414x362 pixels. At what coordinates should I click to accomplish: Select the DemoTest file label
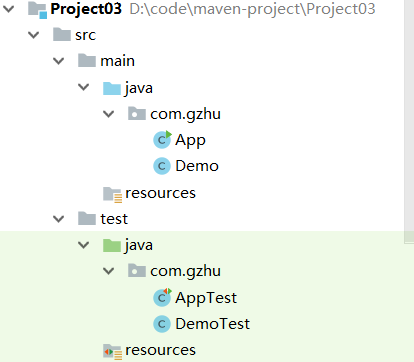point(213,324)
